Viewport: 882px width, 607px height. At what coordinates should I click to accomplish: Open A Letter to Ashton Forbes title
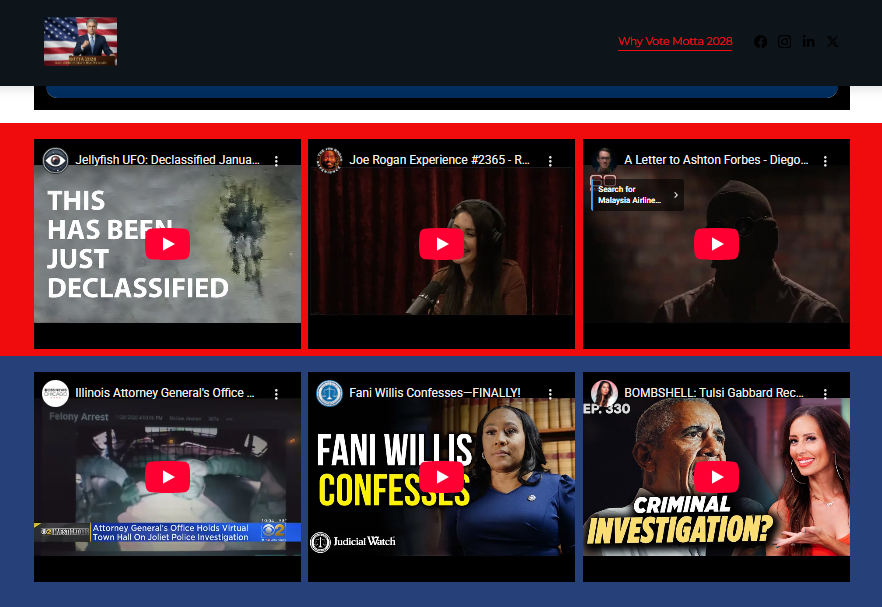(716, 160)
